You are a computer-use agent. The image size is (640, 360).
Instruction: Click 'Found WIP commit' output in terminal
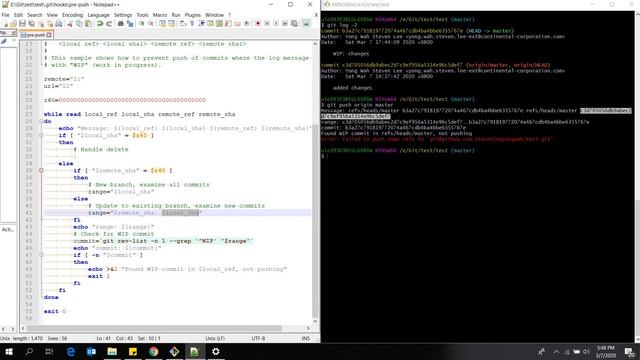[x=396, y=133]
